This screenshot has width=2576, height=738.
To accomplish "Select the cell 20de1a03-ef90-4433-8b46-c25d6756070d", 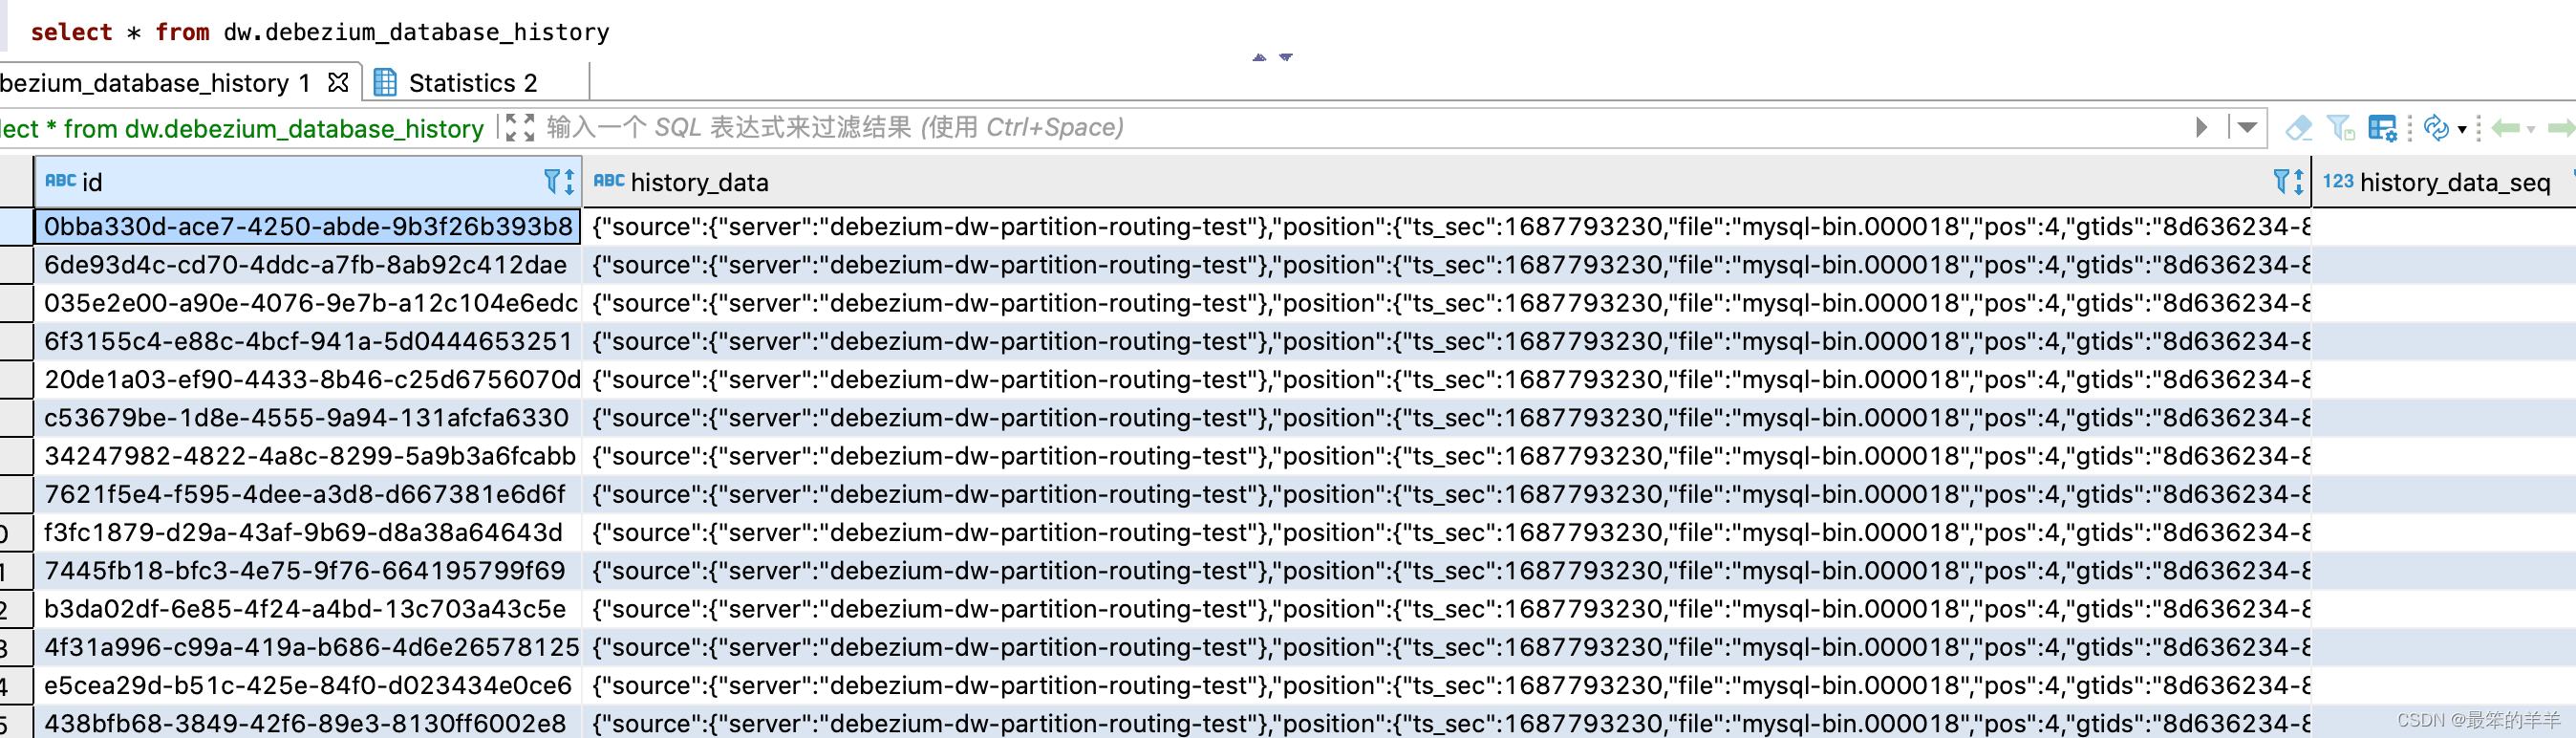I will [x=308, y=380].
